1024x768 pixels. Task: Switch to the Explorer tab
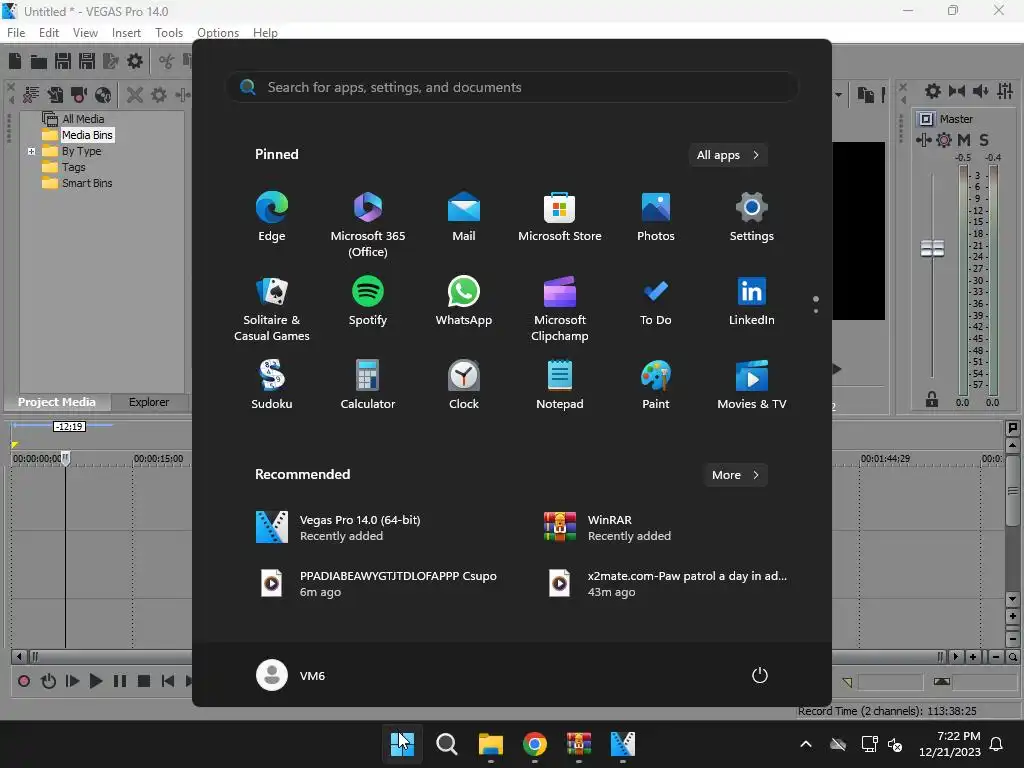coord(149,402)
